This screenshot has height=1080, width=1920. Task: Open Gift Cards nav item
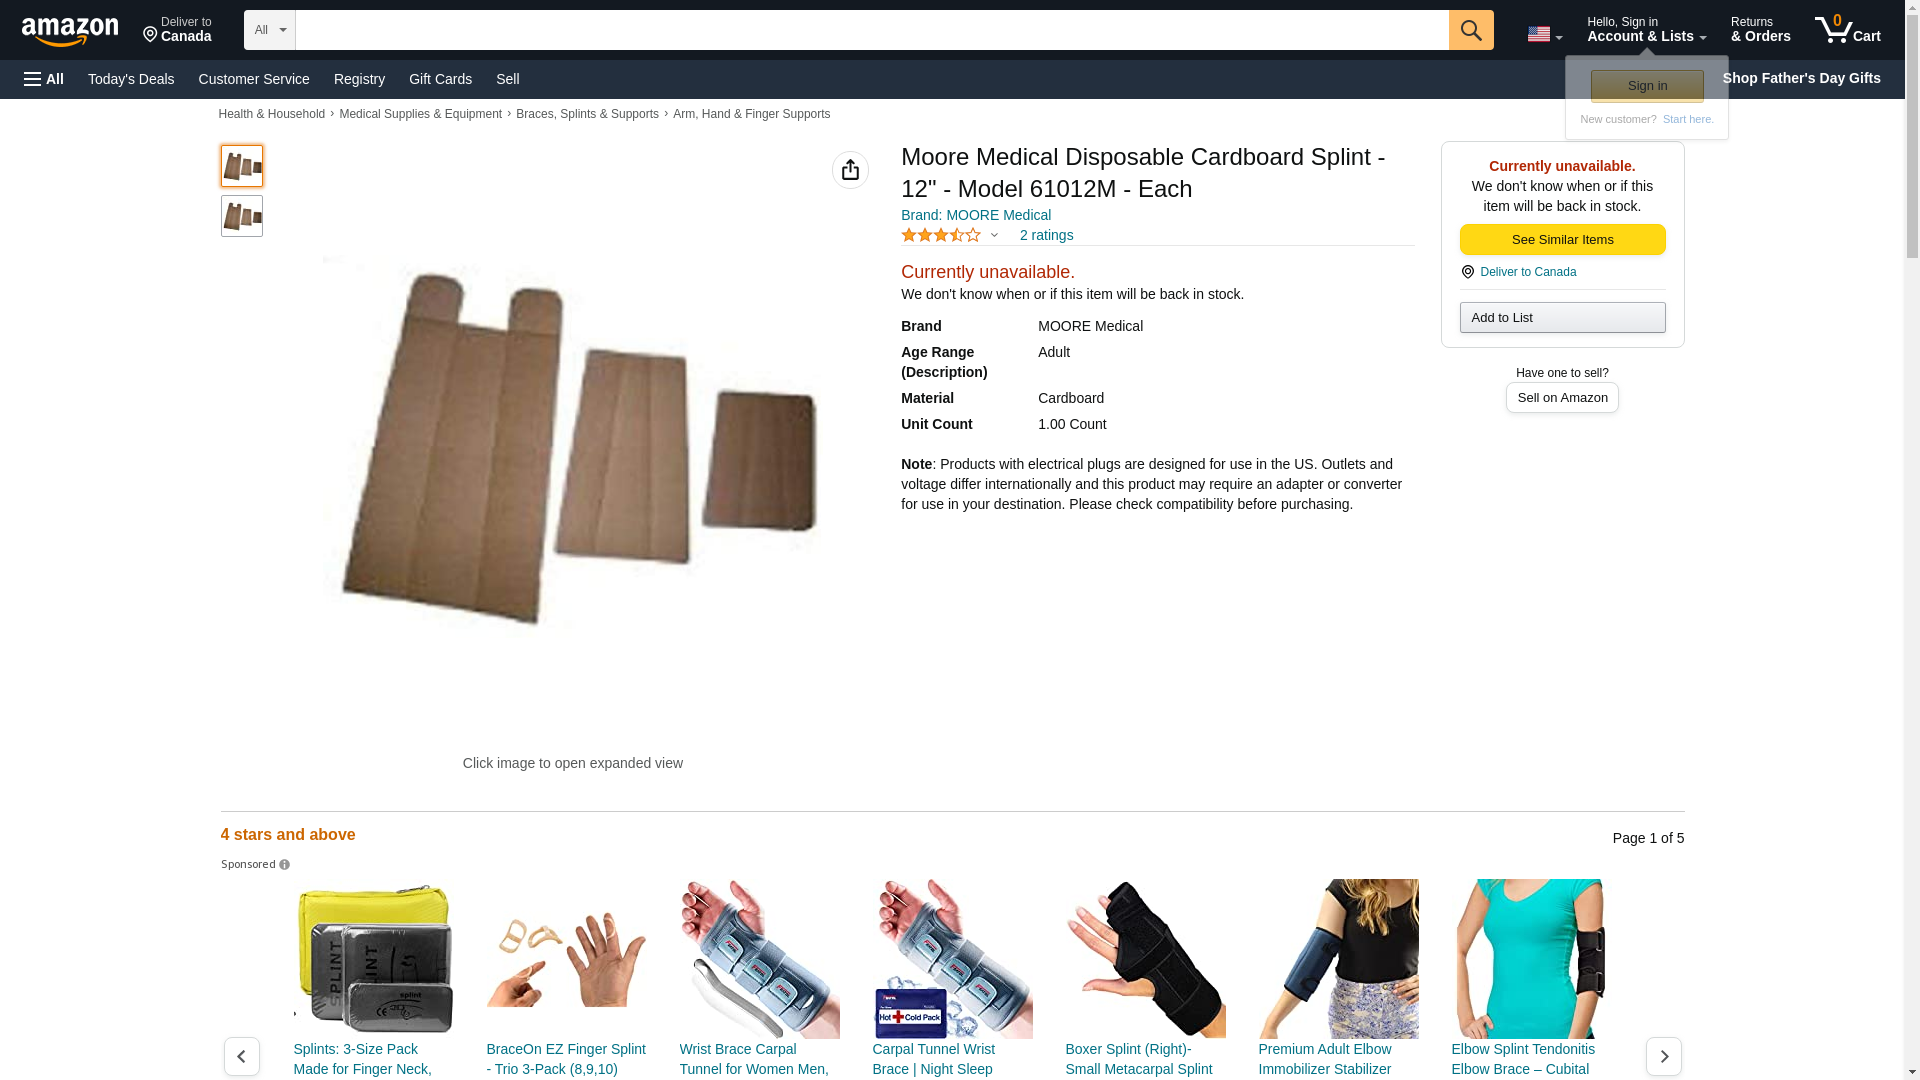point(440,79)
